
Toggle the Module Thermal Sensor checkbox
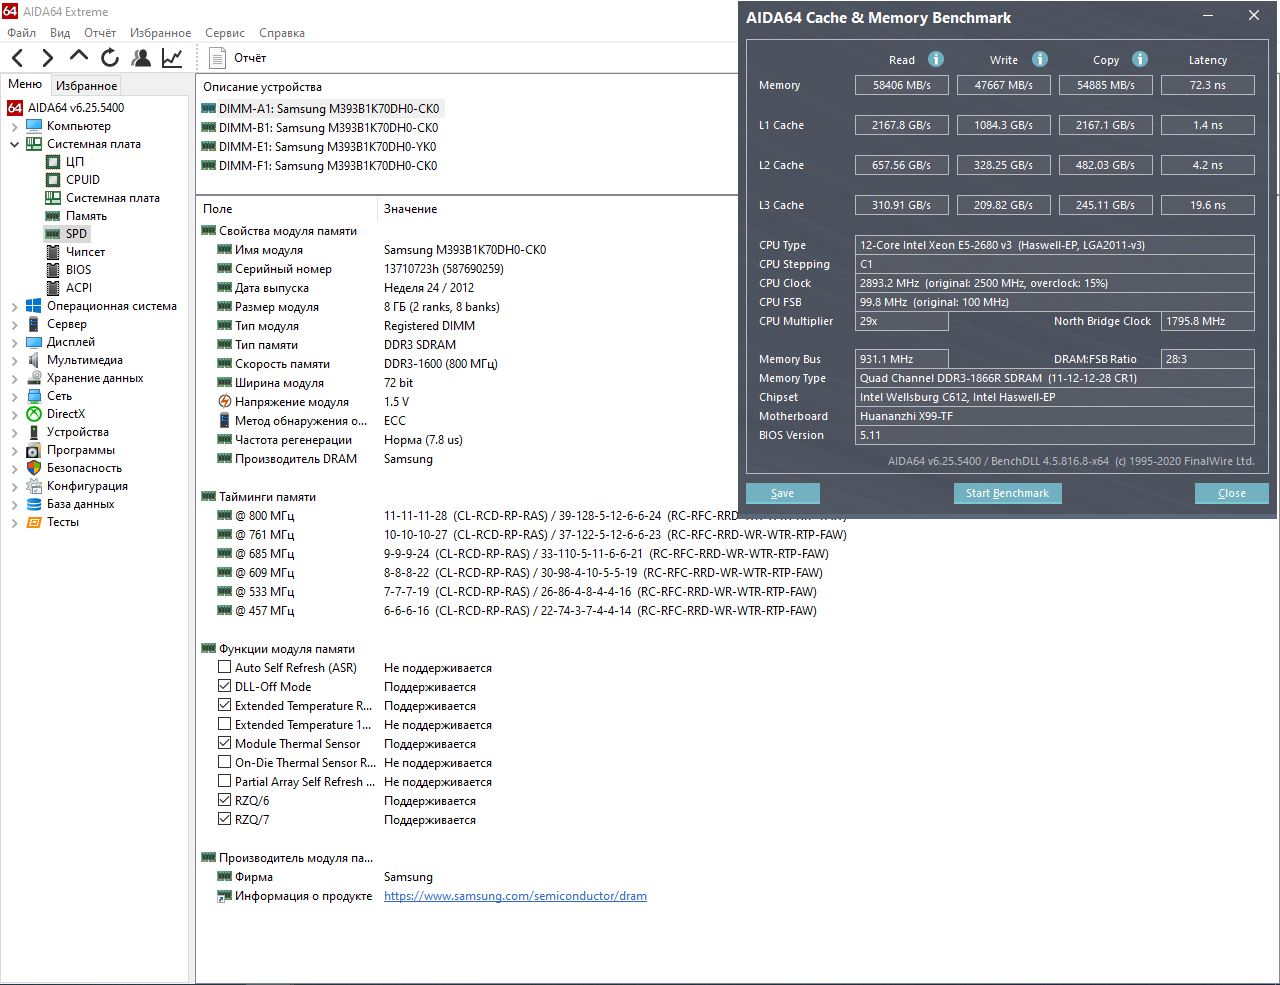coord(225,743)
